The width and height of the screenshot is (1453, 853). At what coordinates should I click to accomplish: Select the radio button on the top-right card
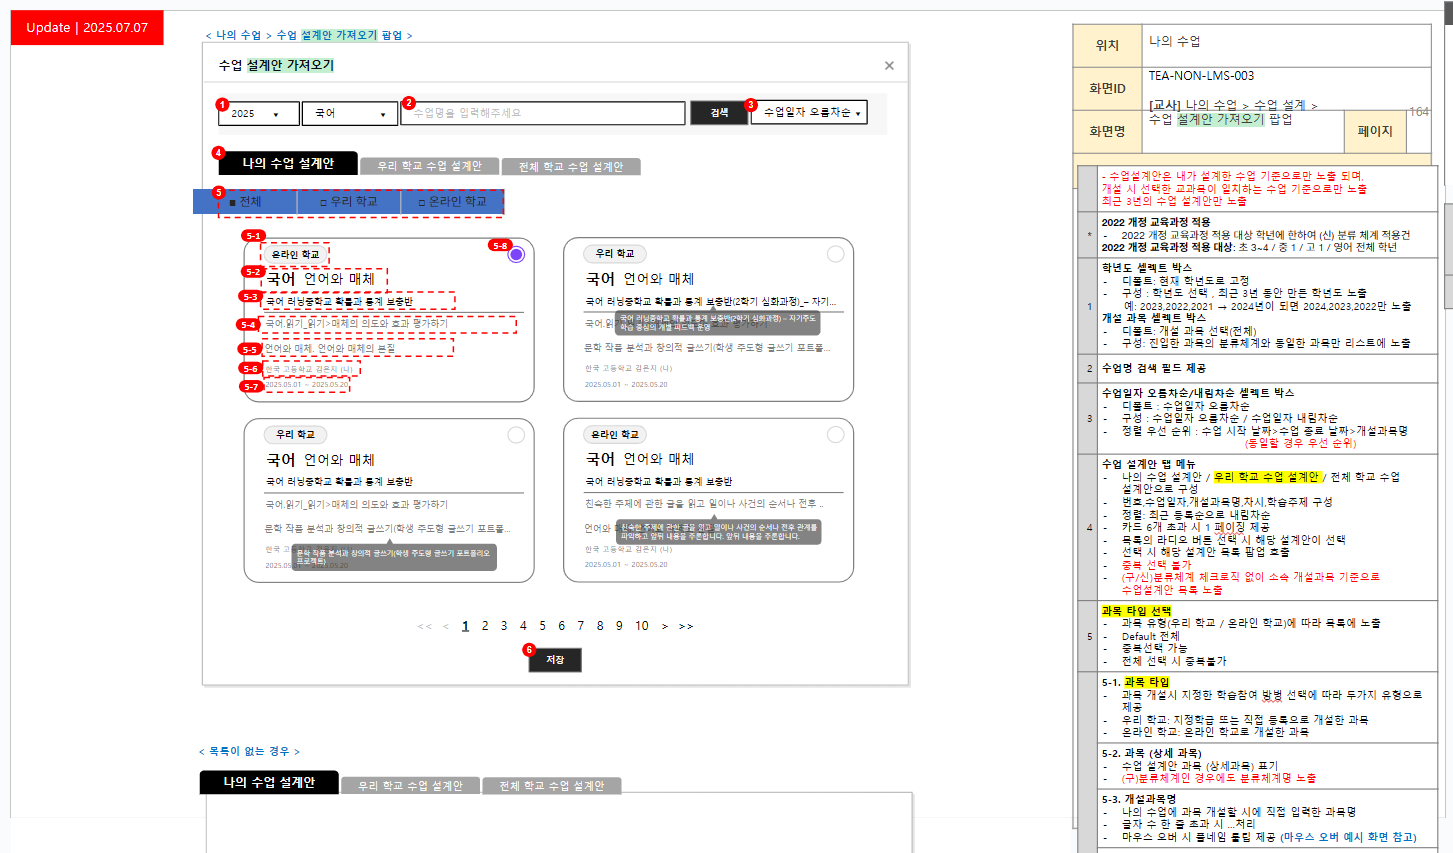[835, 255]
